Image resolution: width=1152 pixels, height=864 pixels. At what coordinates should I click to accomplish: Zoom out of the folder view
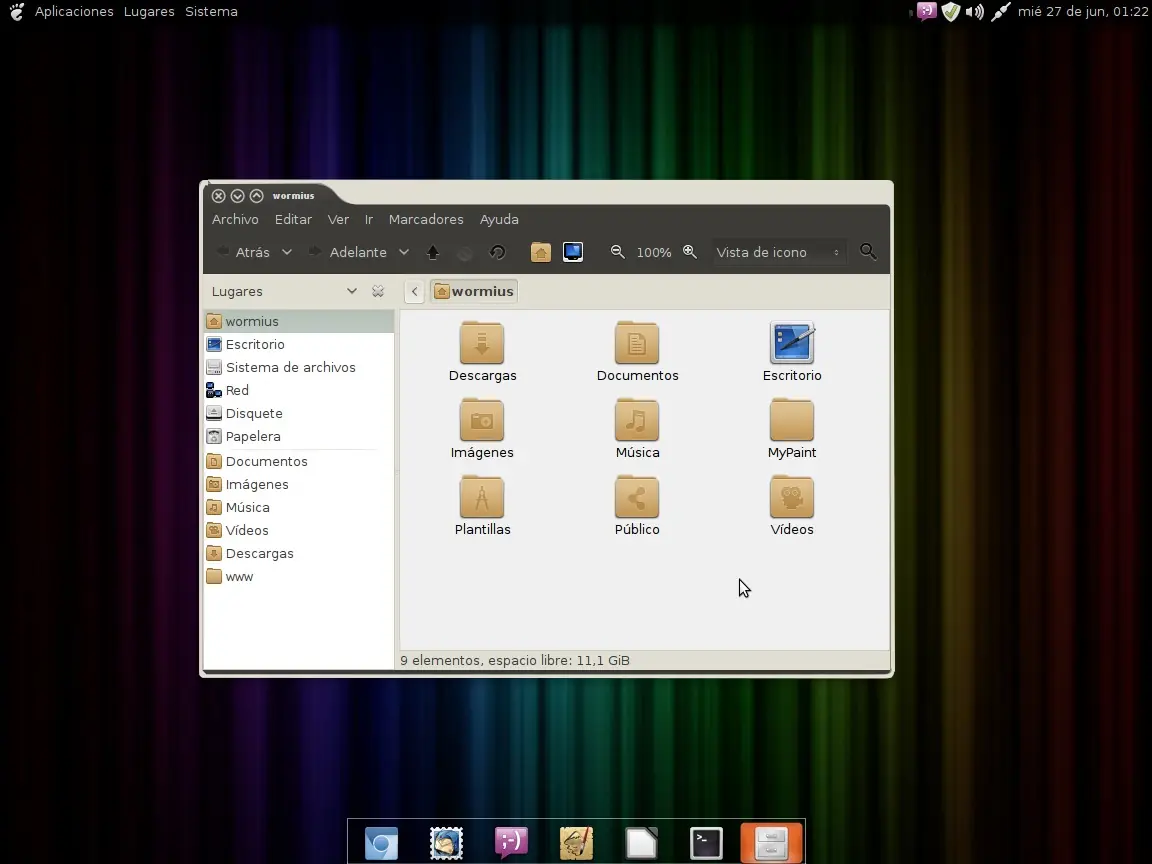(618, 252)
